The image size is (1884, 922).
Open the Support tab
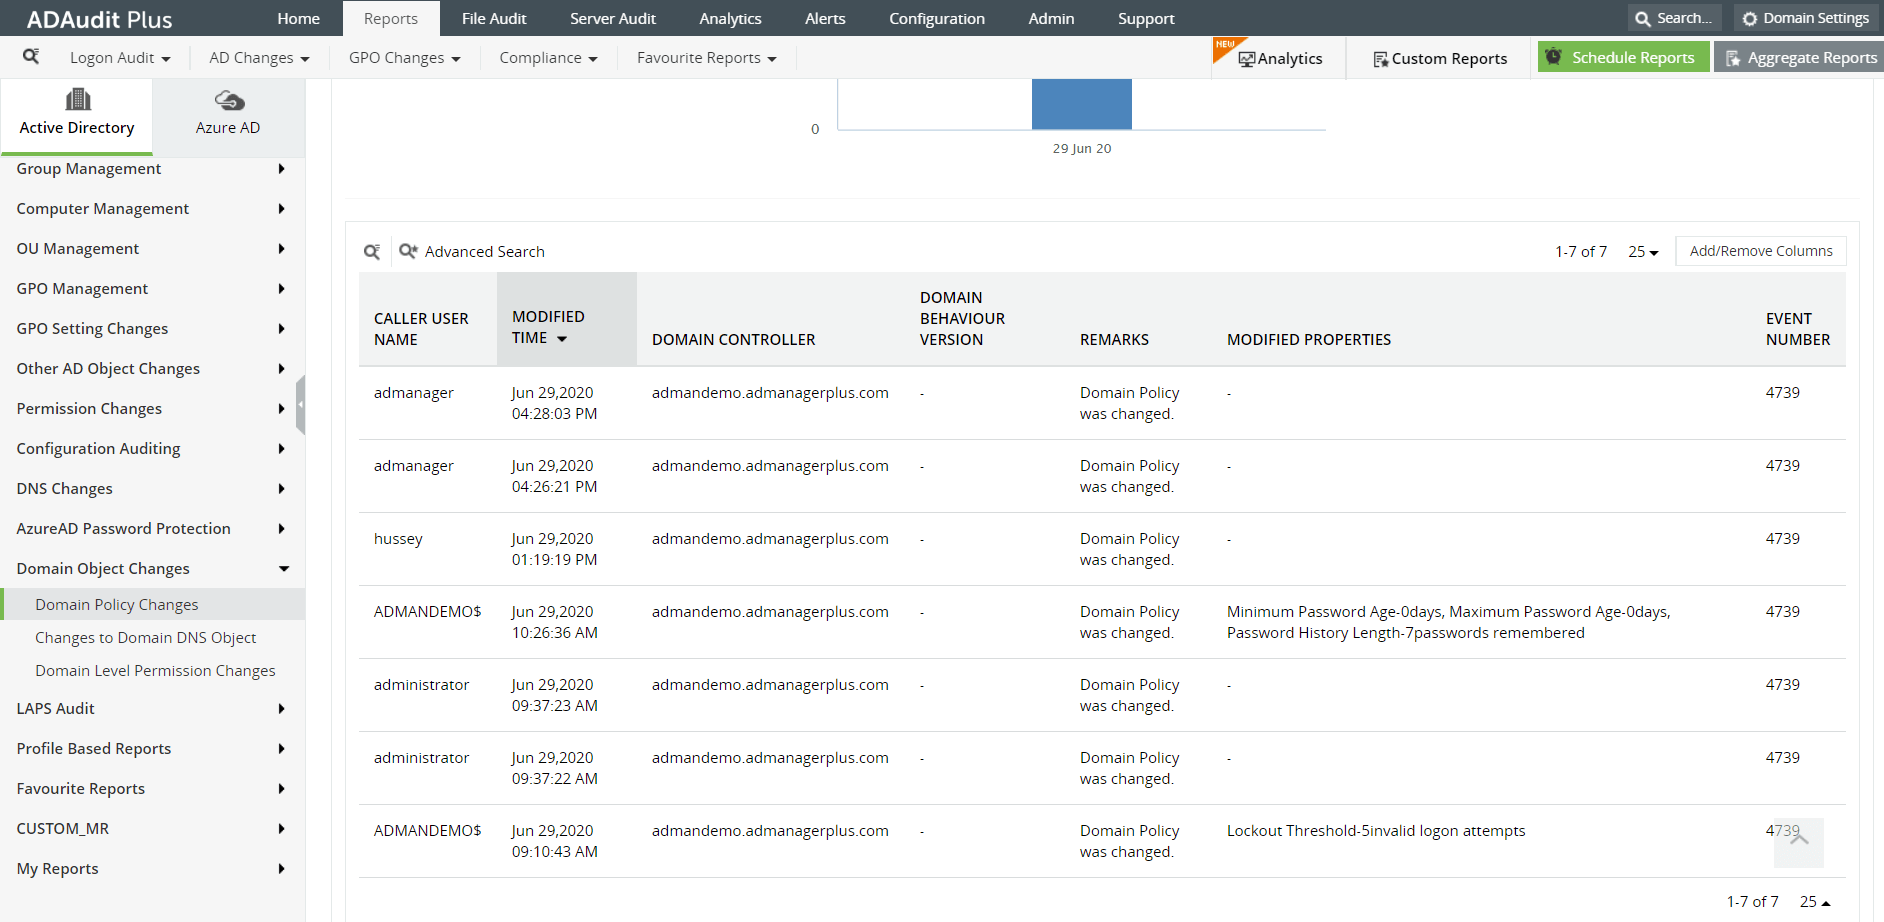[x=1146, y=19]
